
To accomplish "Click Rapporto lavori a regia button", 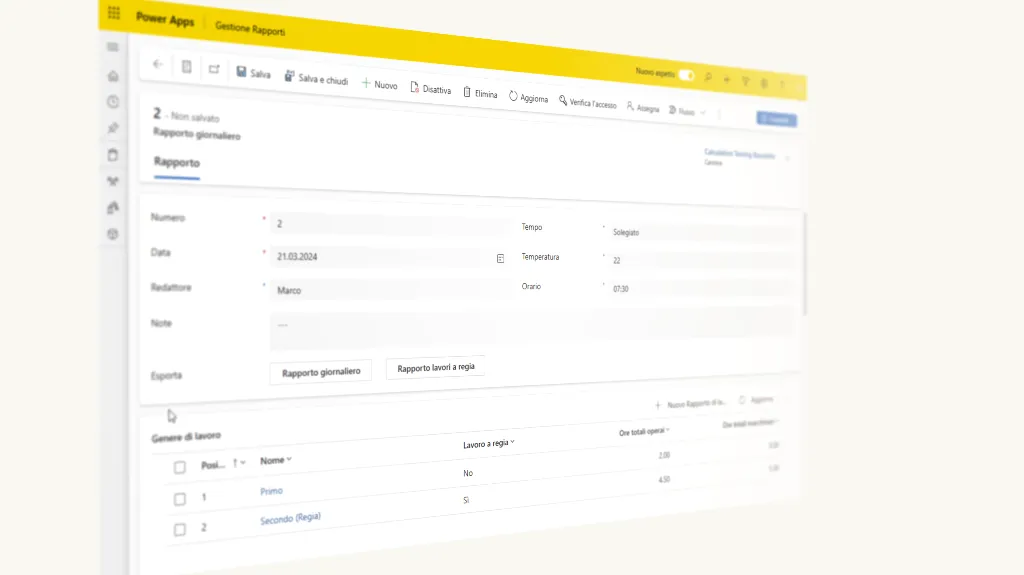I will pos(436,367).
